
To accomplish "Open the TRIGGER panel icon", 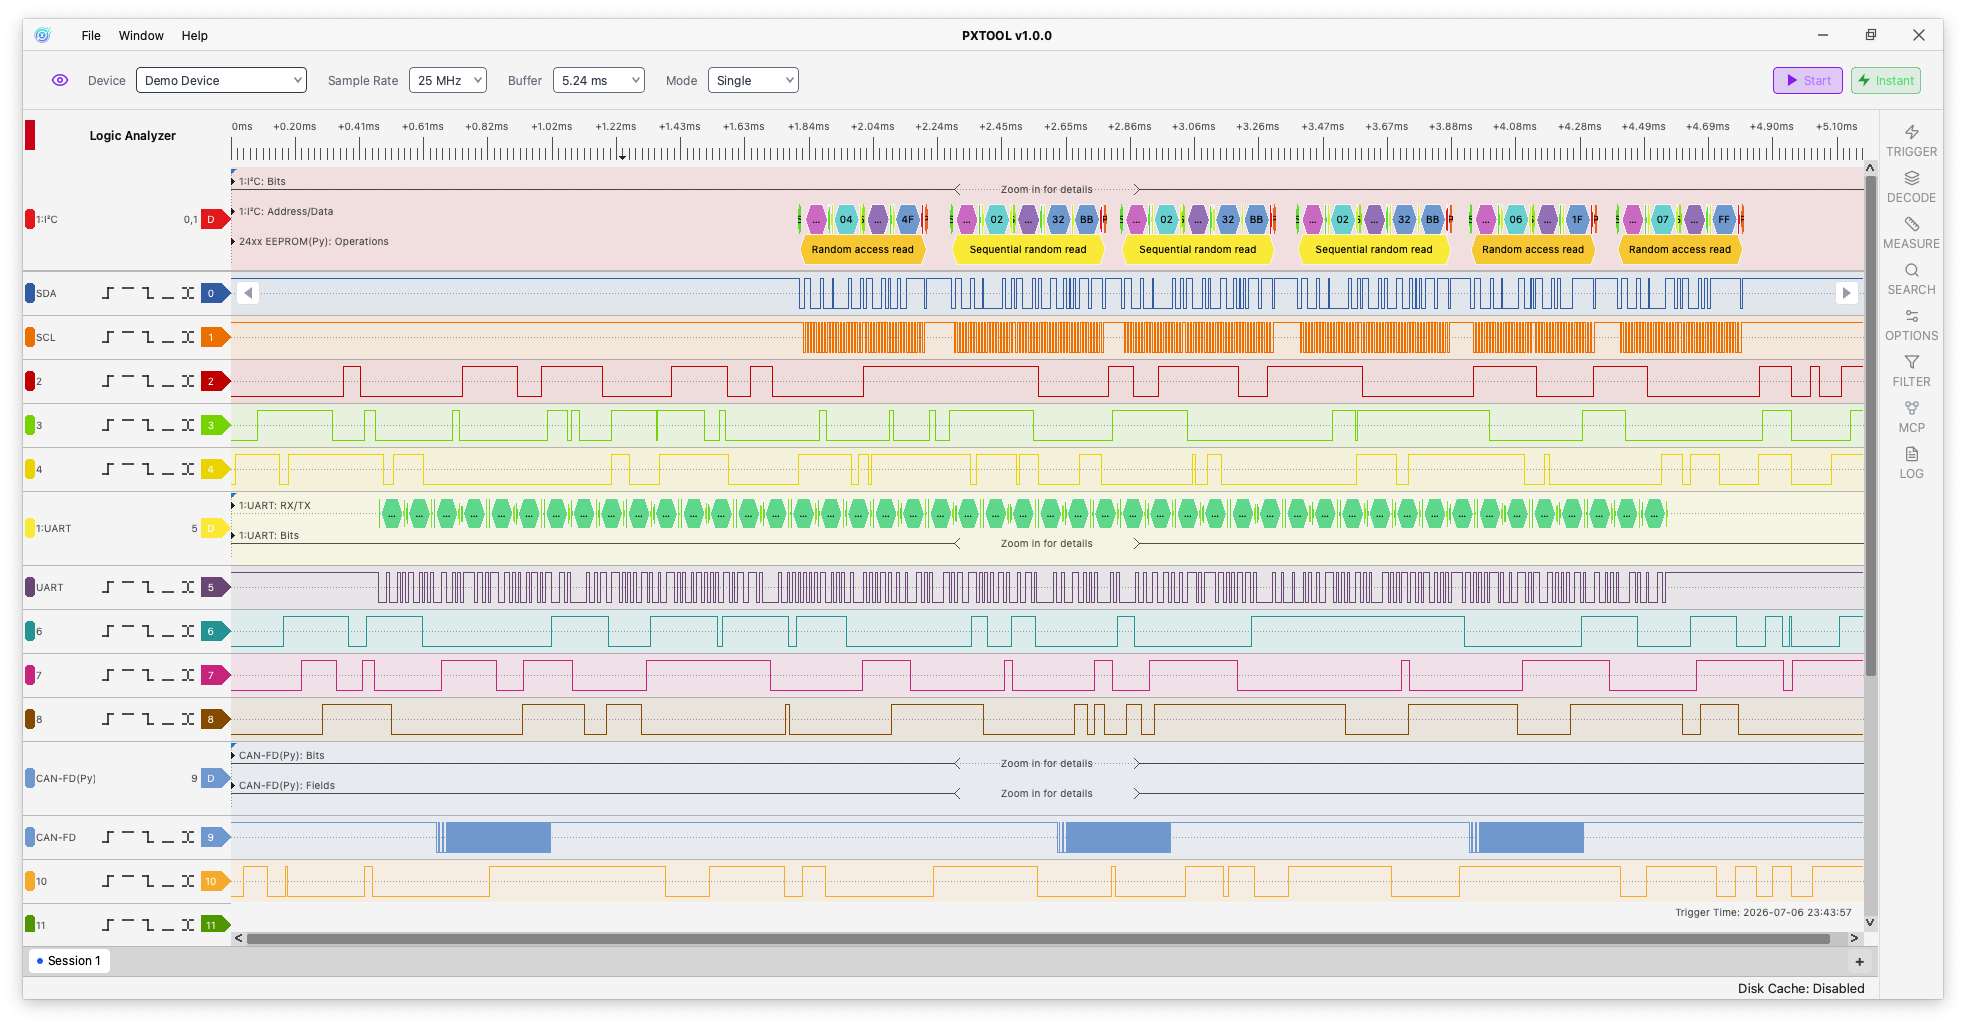I will pos(1911,132).
